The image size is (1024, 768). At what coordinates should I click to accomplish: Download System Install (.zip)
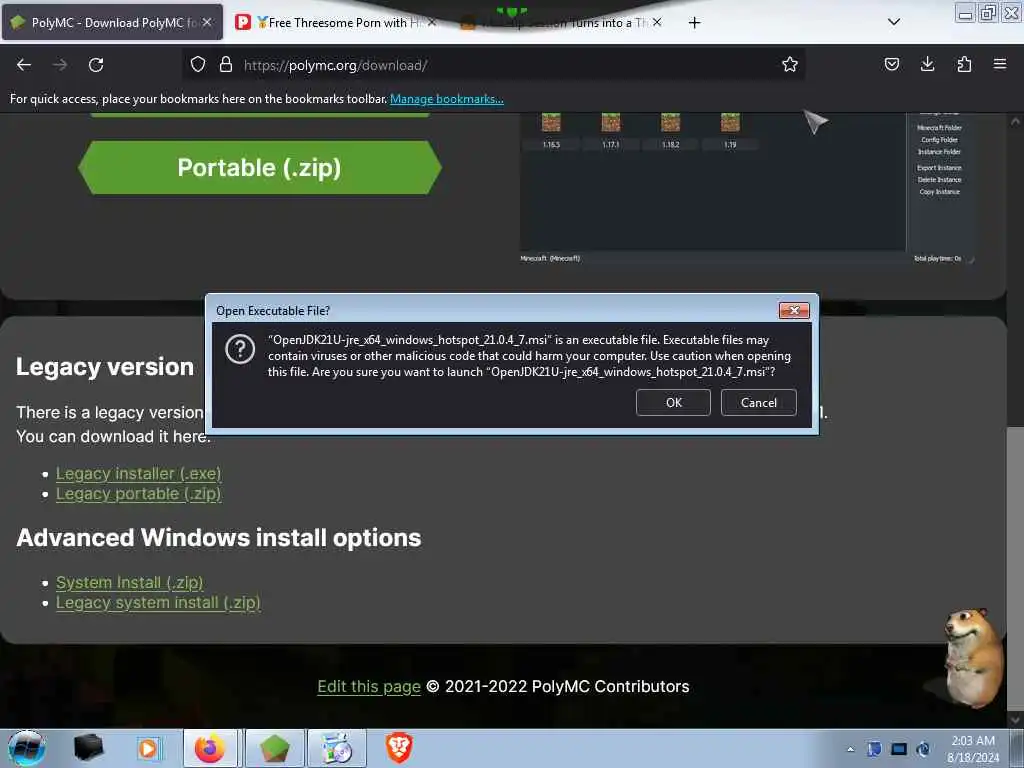[129, 582]
